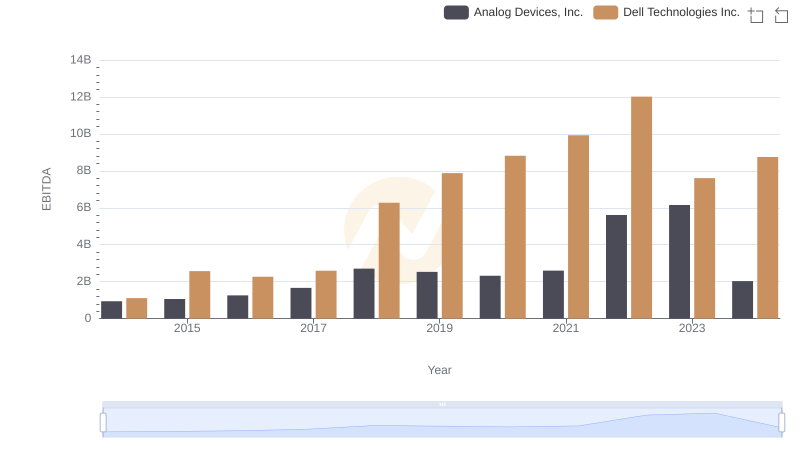The height and width of the screenshot is (461, 800).
Task: Select Analog Devices 2021 bar
Action: point(554,294)
